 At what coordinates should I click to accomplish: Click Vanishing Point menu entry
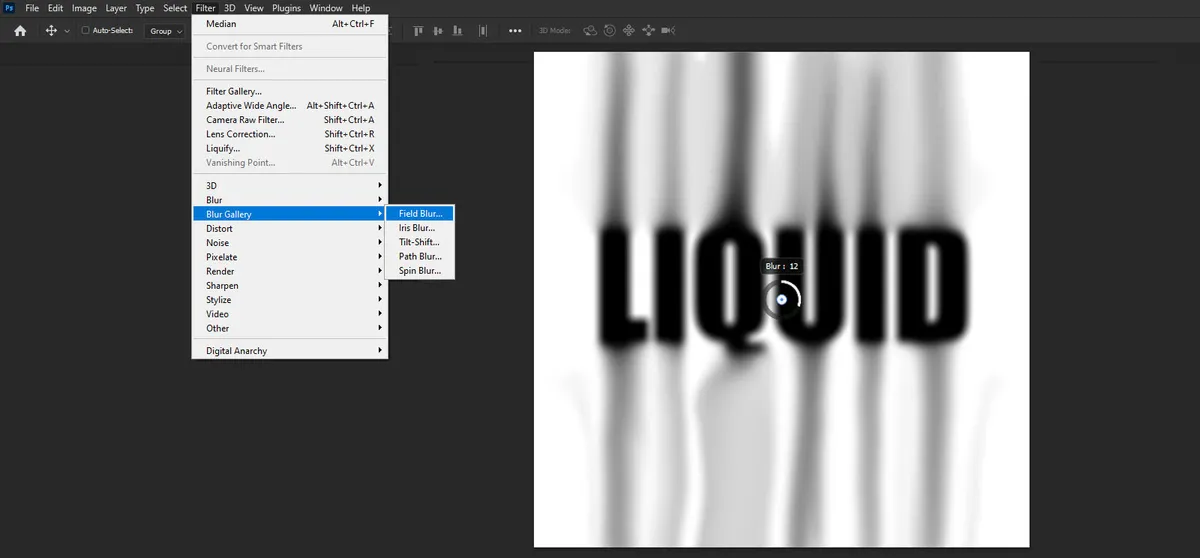point(290,162)
